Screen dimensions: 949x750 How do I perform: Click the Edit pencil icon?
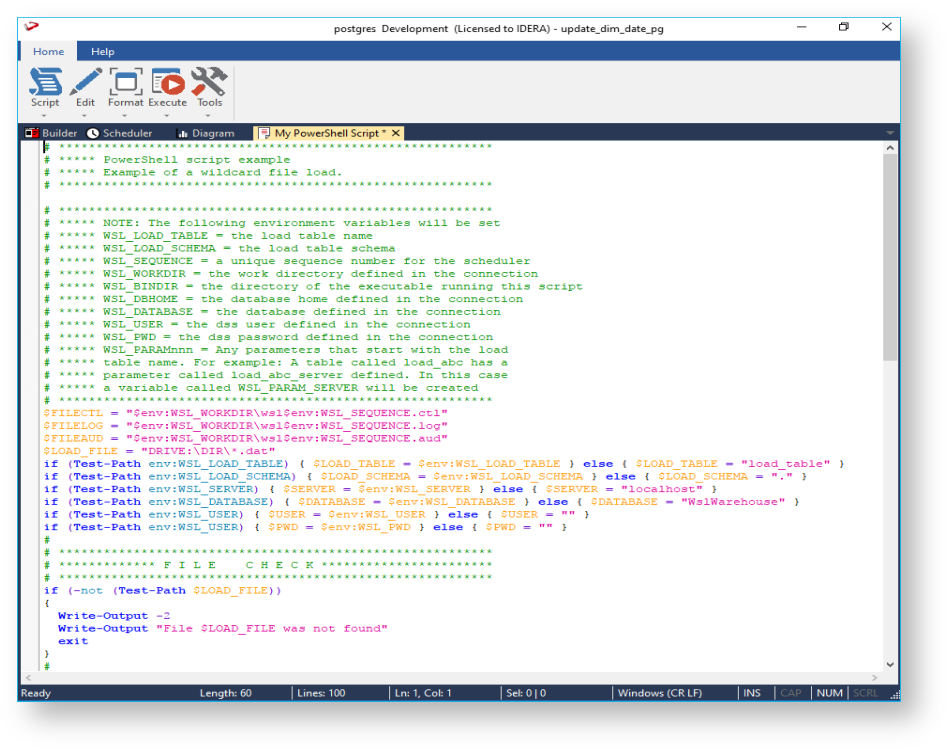click(x=85, y=82)
